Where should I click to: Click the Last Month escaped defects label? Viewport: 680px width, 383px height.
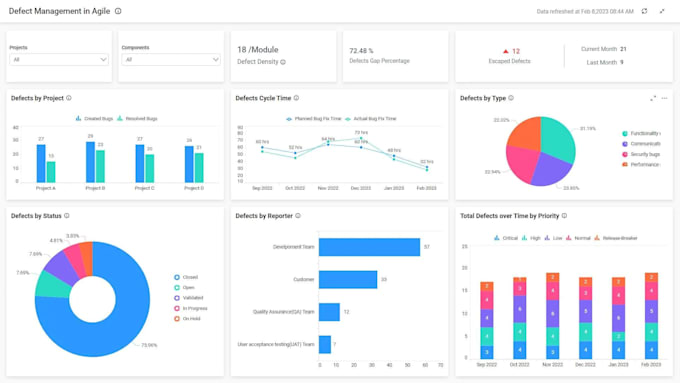(602, 62)
